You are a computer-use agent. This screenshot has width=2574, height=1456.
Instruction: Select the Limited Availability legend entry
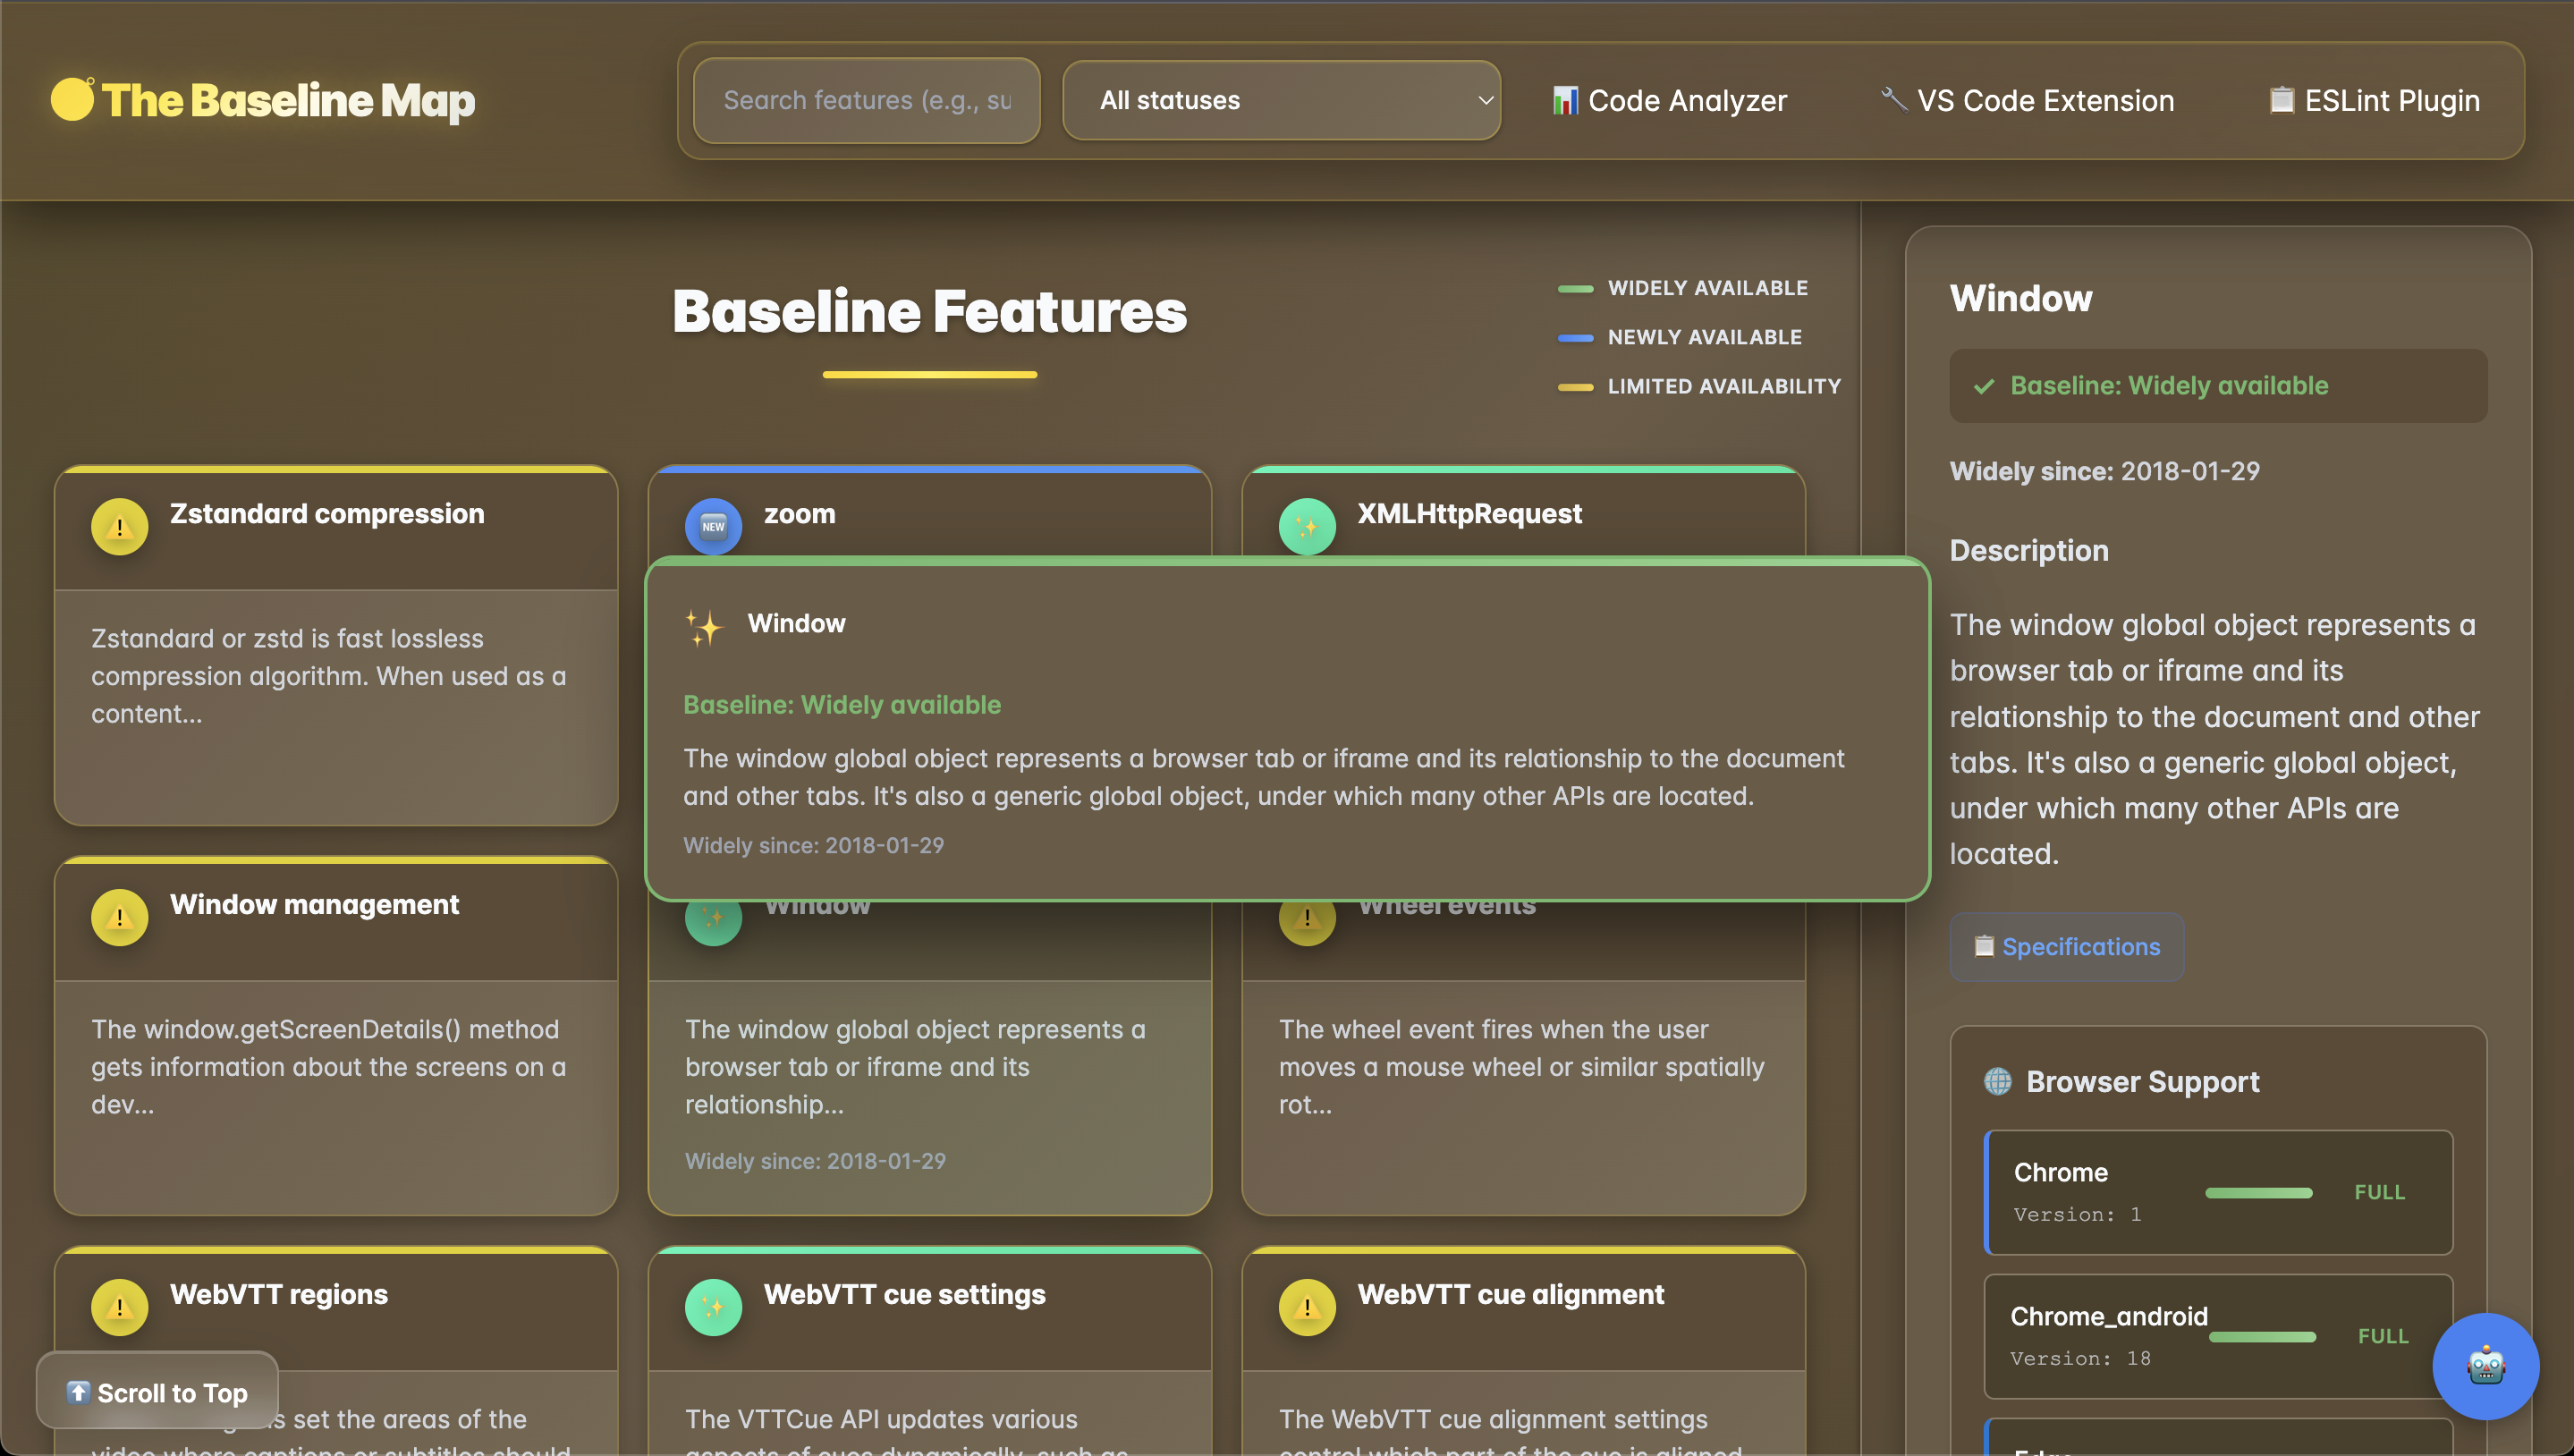coord(1723,387)
